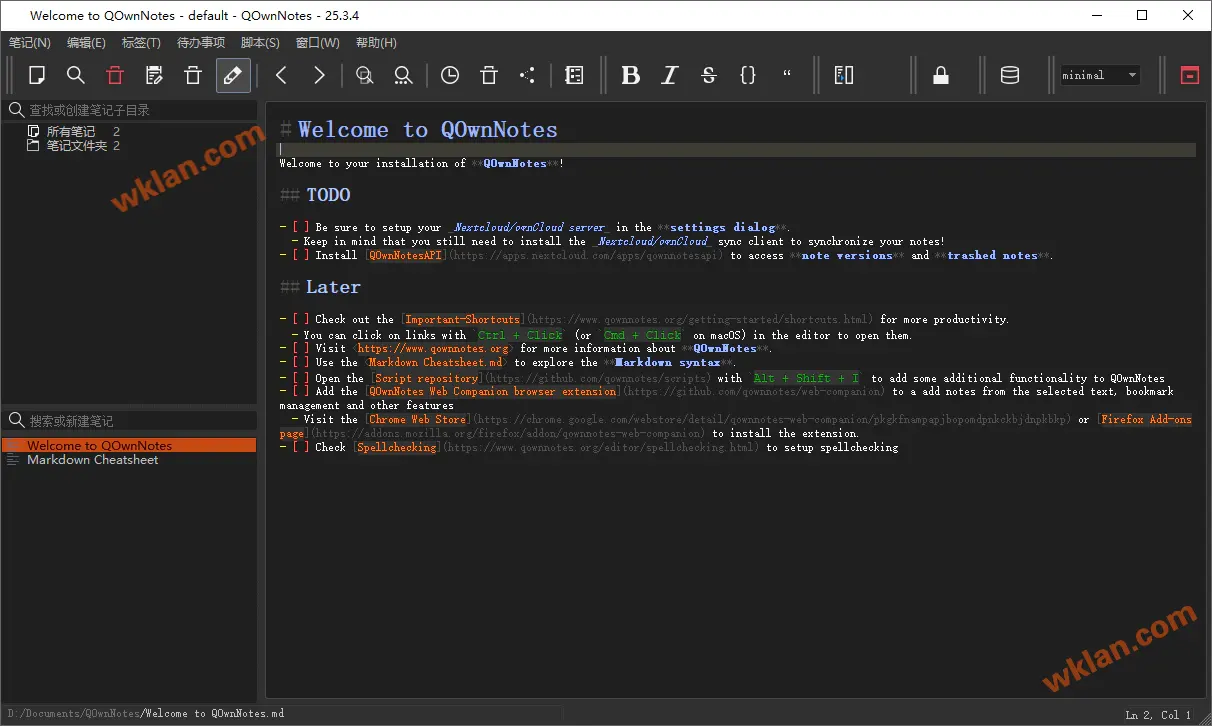Click the Spellchecking link text
This screenshot has width=1212, height=726.
[397, 448]
